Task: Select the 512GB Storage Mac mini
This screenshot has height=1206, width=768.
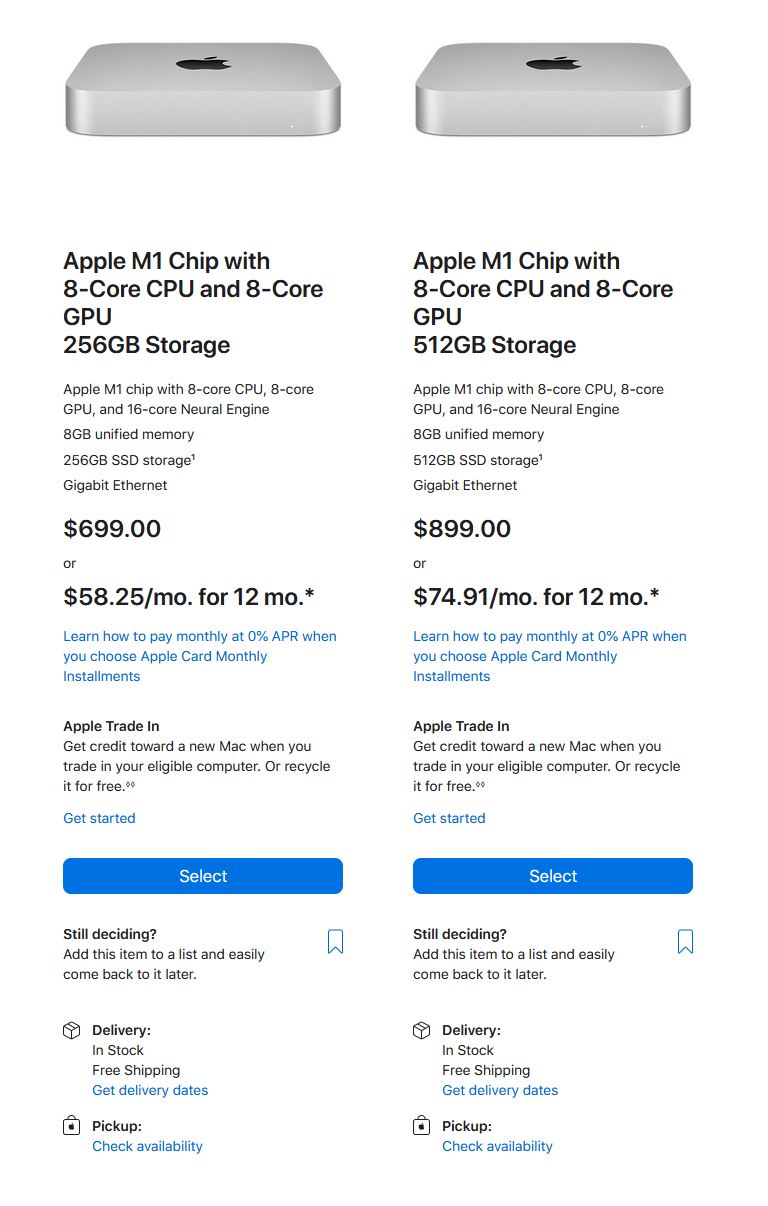Action: coord(553,876)
